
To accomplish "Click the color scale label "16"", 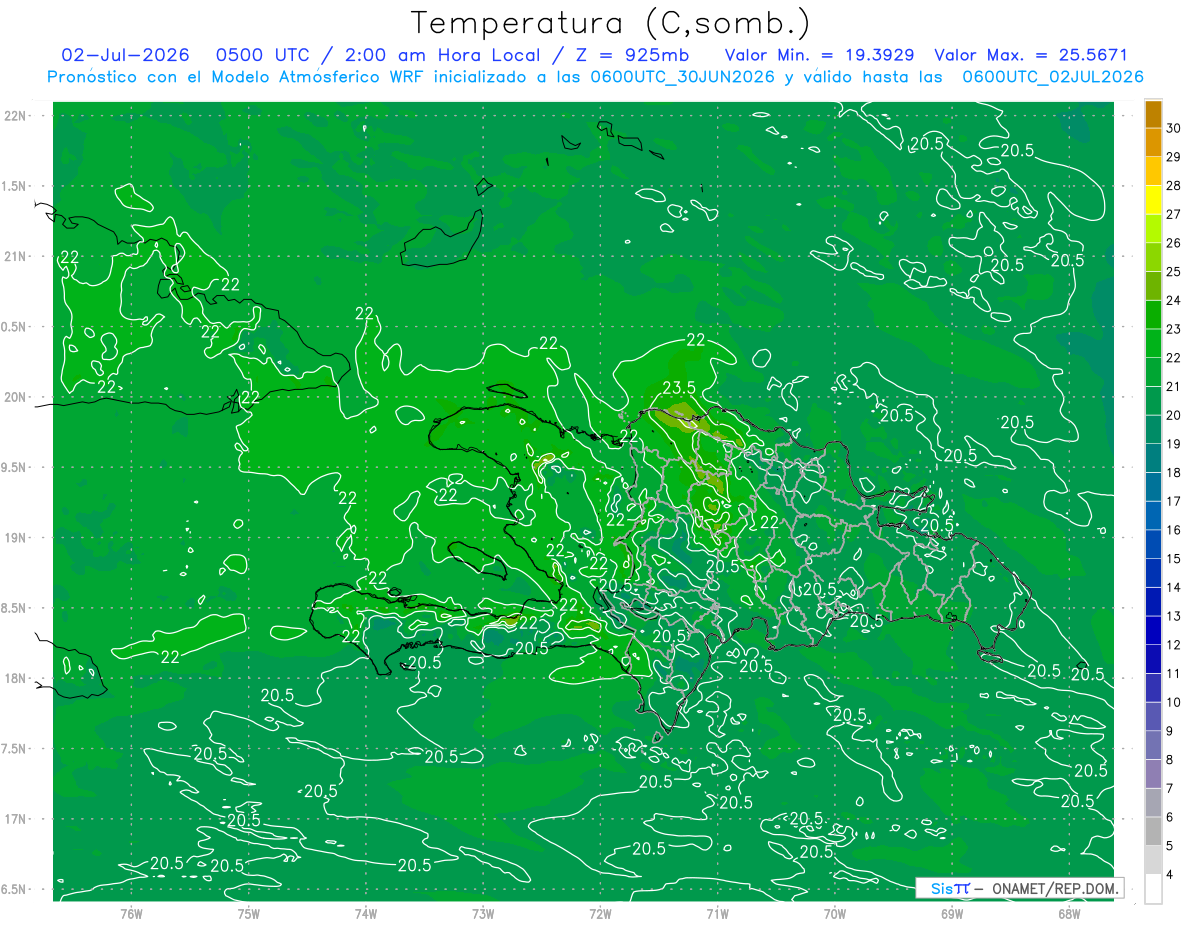I will coord(1174,530).
